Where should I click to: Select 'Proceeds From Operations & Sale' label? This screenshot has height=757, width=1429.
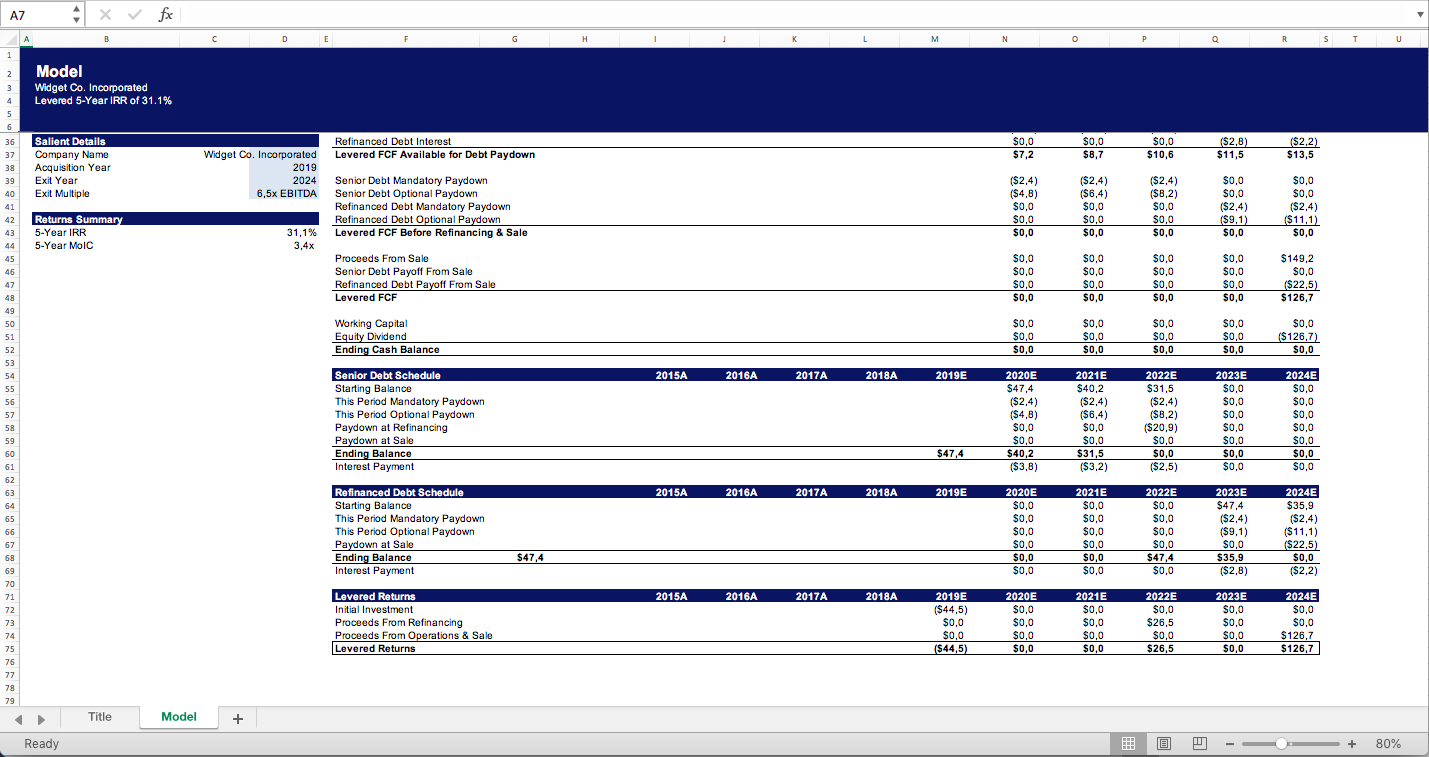tap(414, 635)
